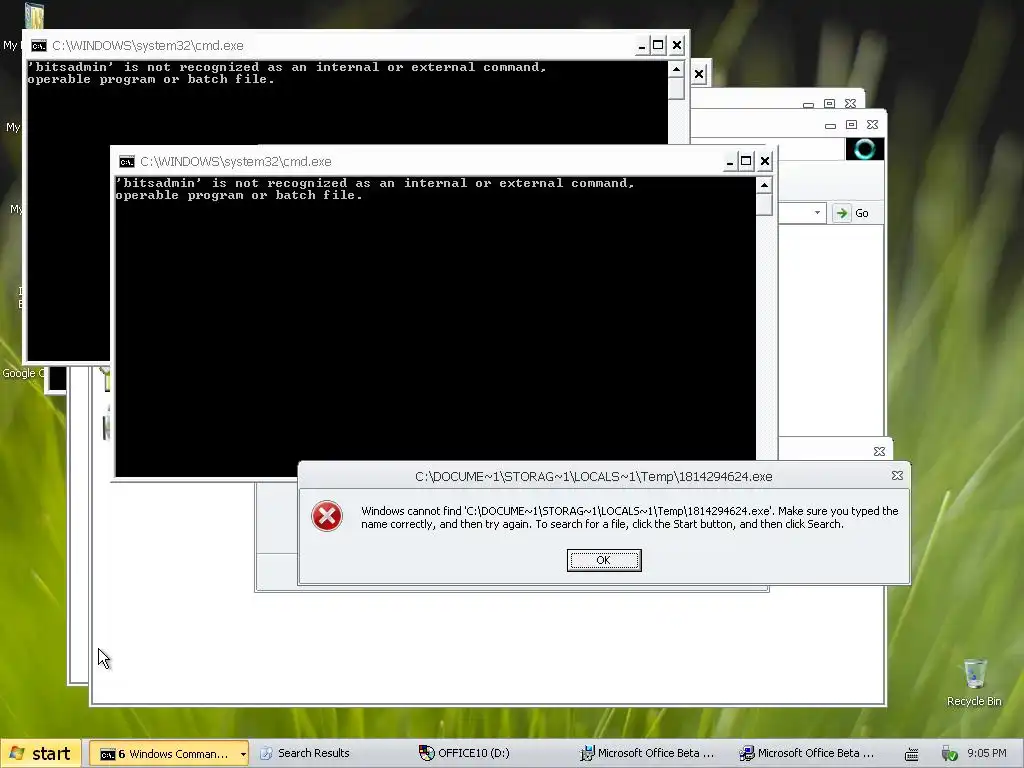Click OK in the Windows cannot find dialog
The height and width of the screenshot is (768, 1024).
[604, 560]
